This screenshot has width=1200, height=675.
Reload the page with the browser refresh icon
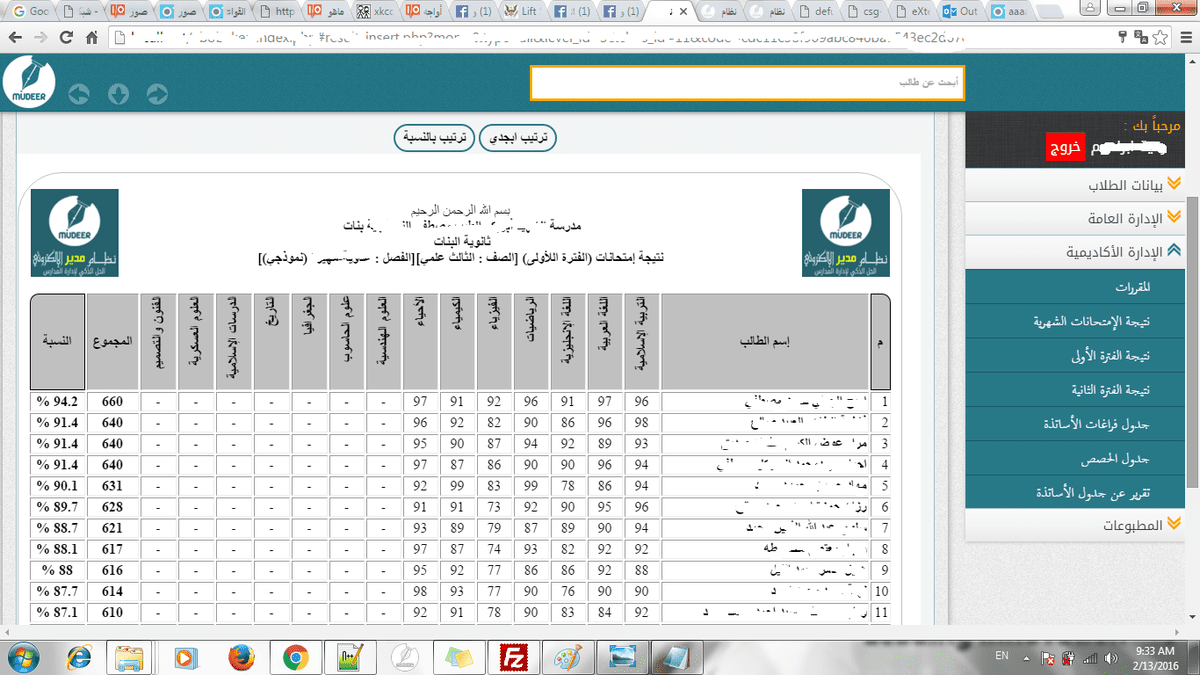click(x=66, y=38)
